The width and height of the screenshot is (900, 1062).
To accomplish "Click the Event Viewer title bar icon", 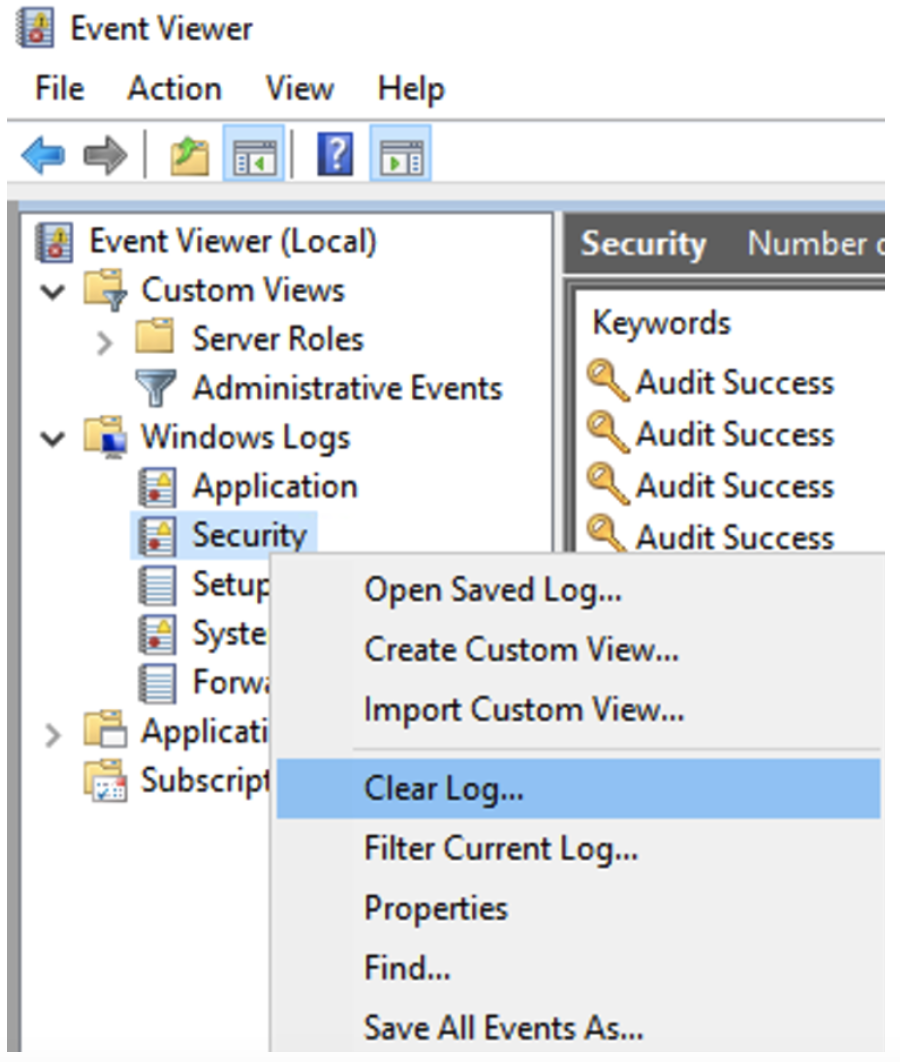I will [x=35, y=28].
